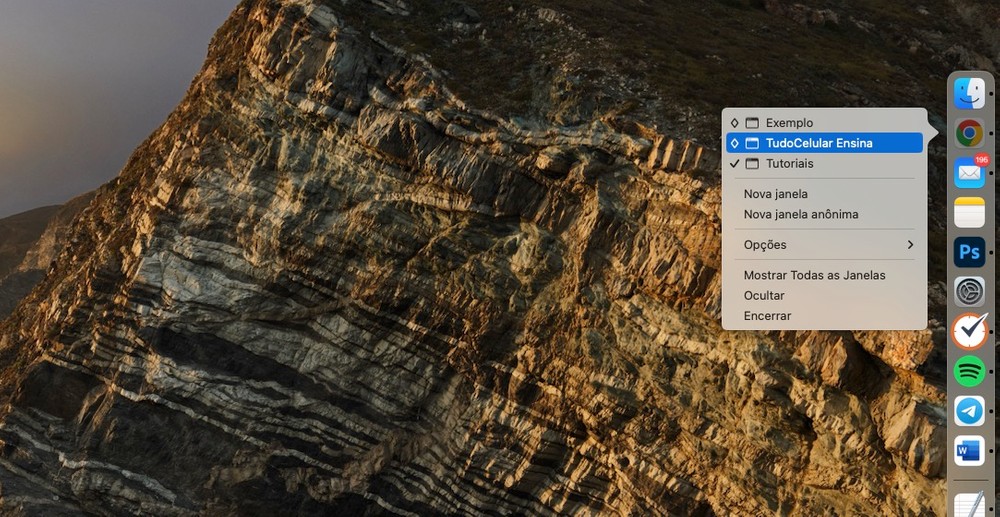Choose Nova janela from menu
This screenshot has height=517, width=1000.
[775, 194]
